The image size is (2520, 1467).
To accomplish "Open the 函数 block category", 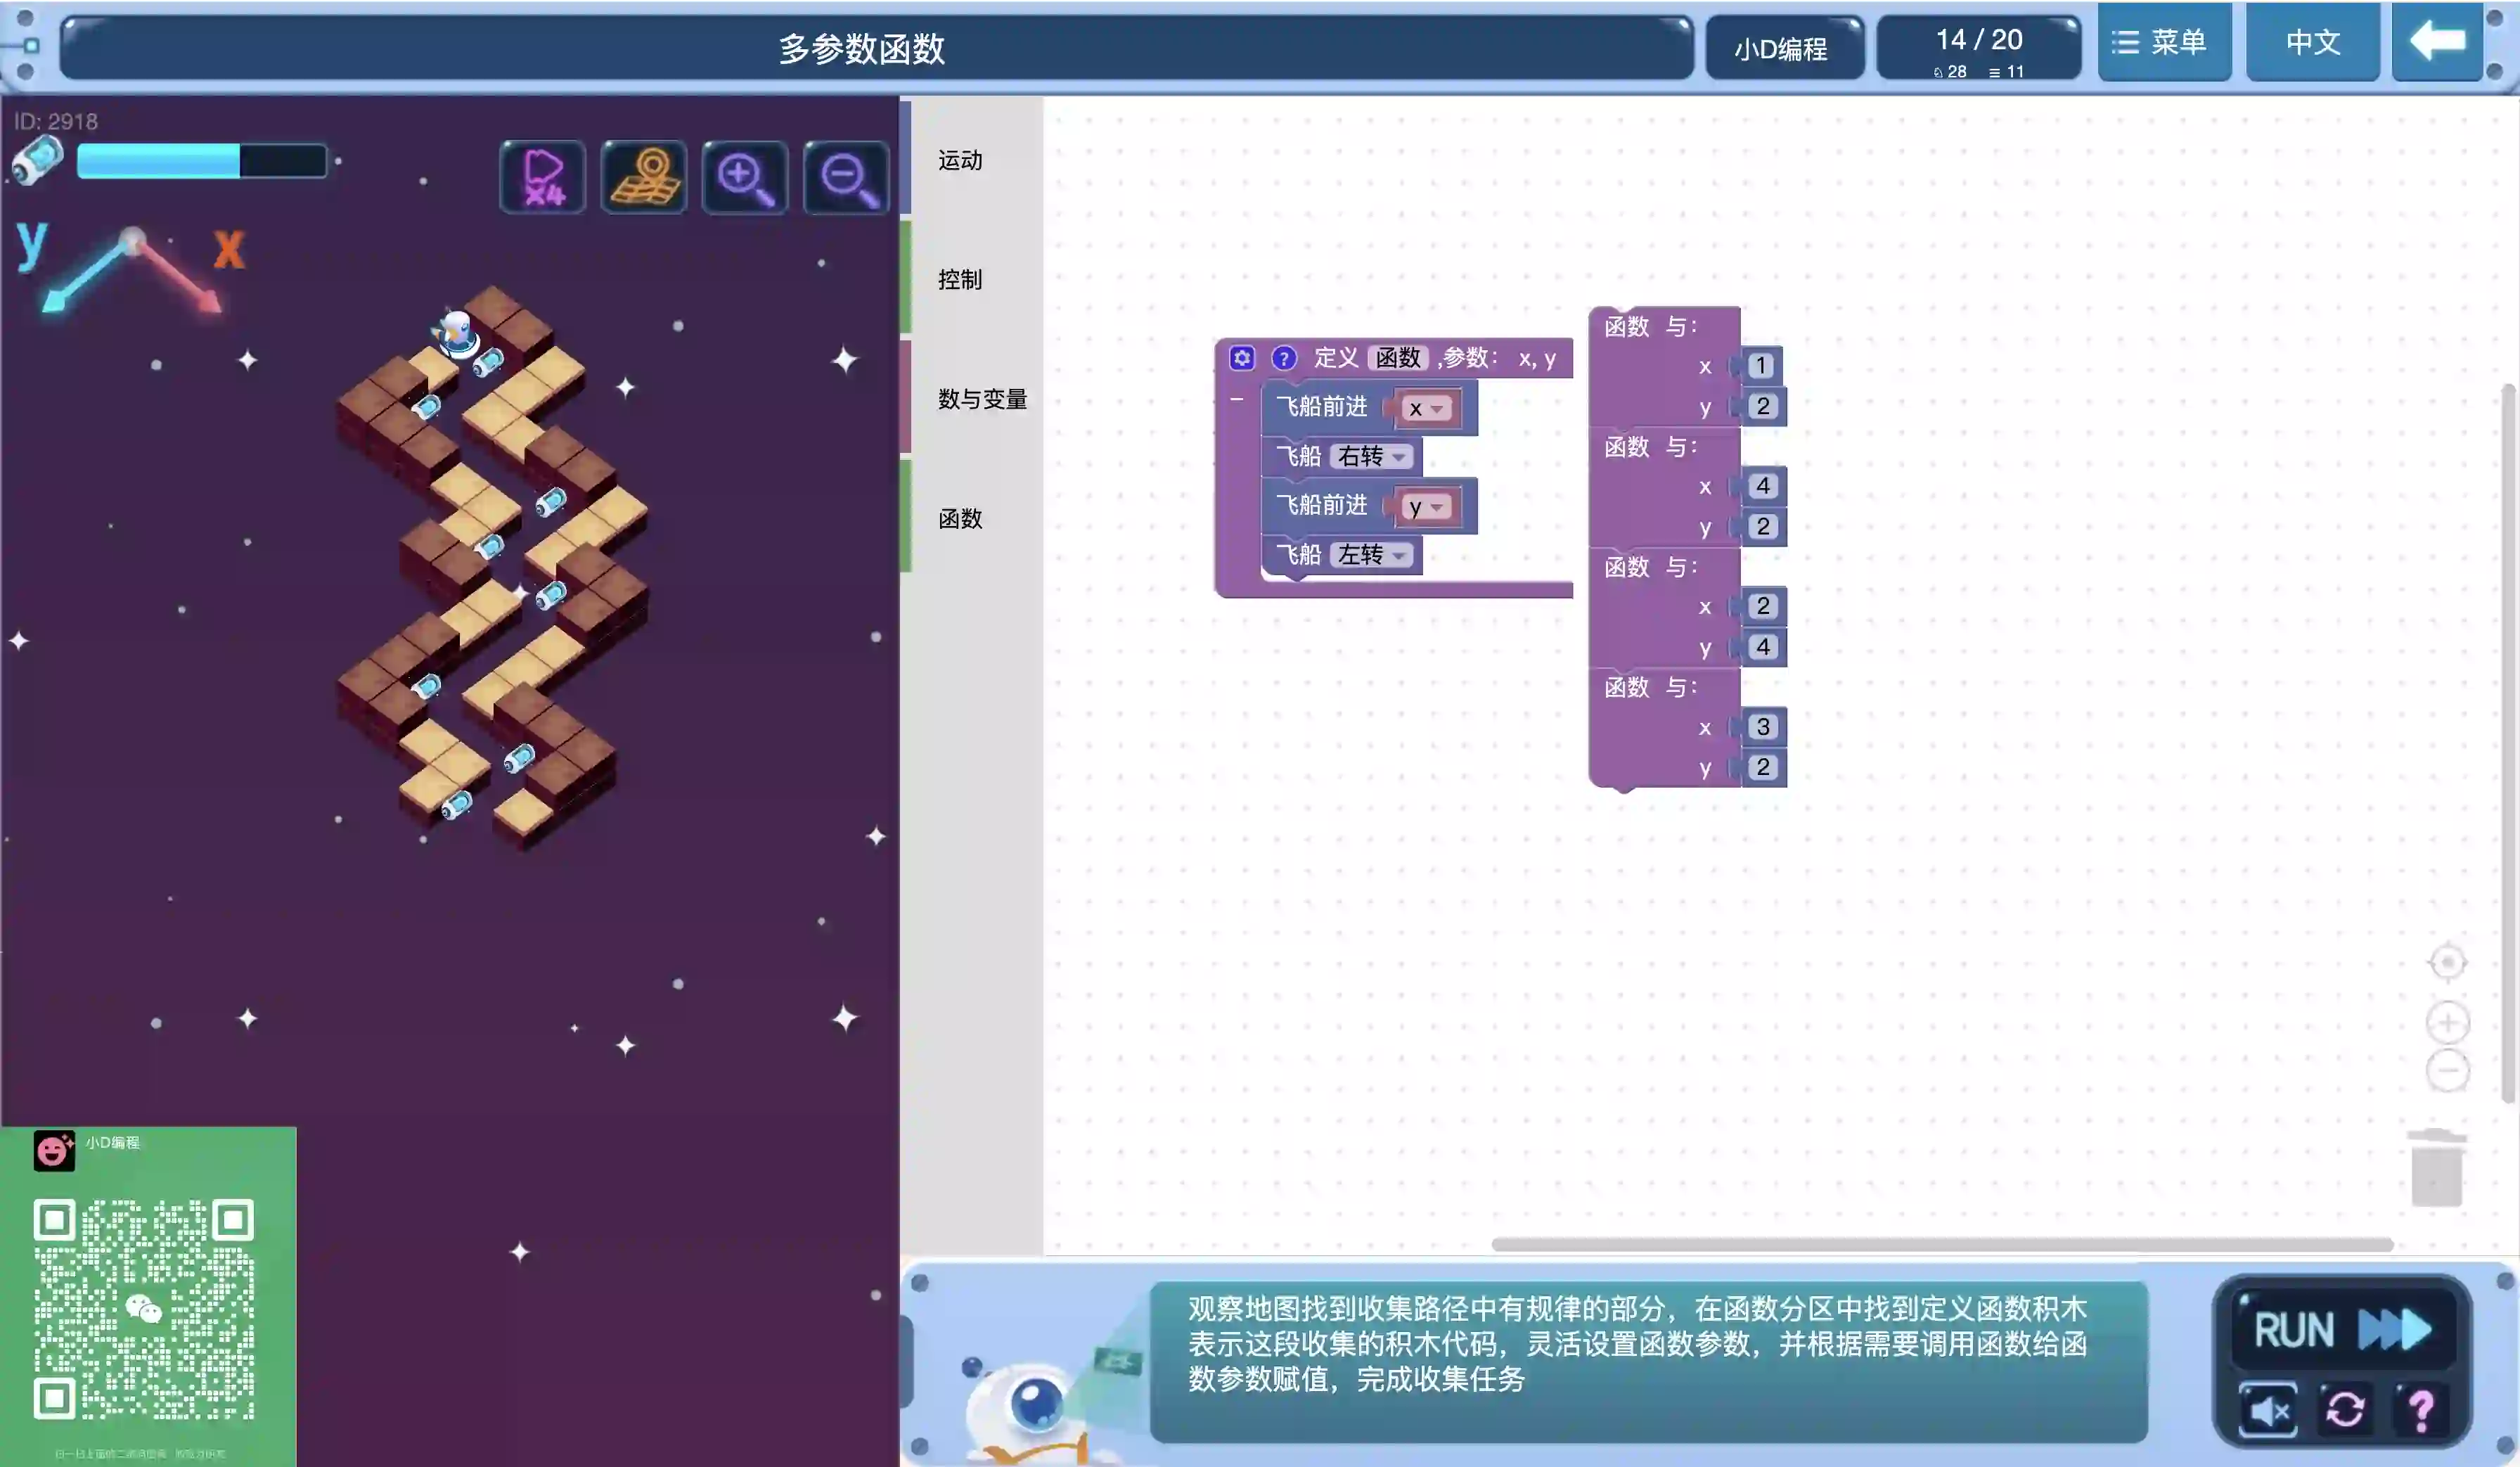I will point(960,518).
